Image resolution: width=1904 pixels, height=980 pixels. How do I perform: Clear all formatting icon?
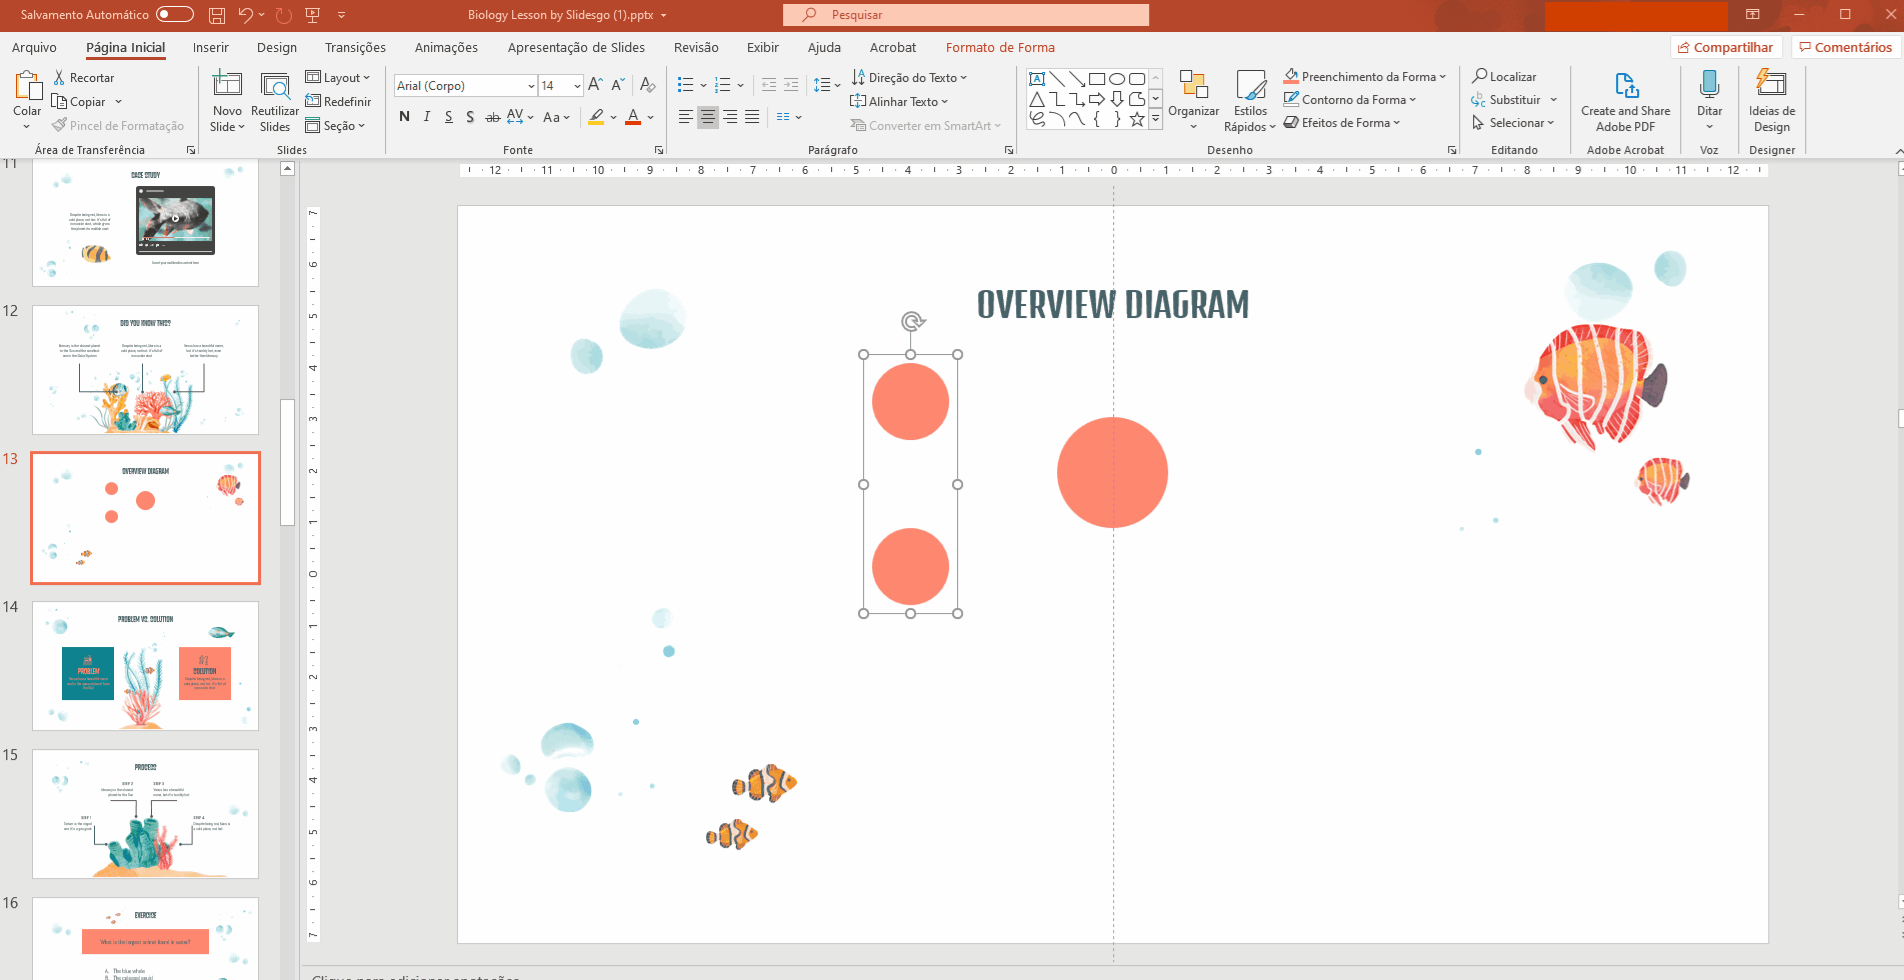pyautogui.click(x=647, y=85)
